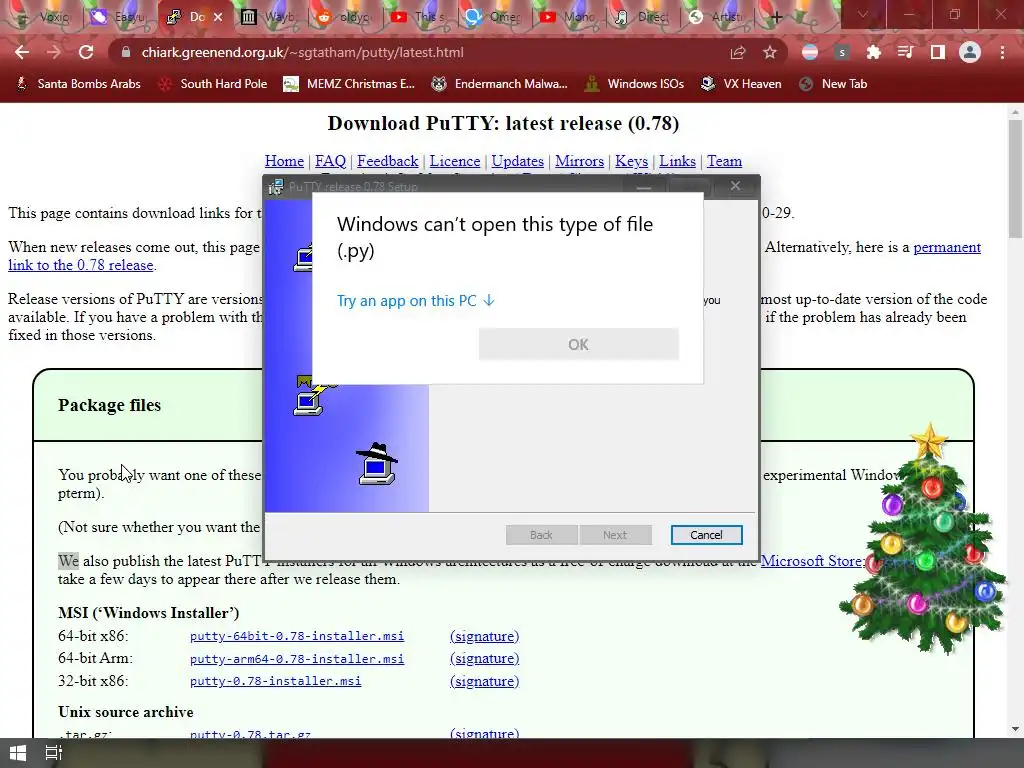
Task: Open the Links page link
Action: pyautogui.click(x=677, y=161)
